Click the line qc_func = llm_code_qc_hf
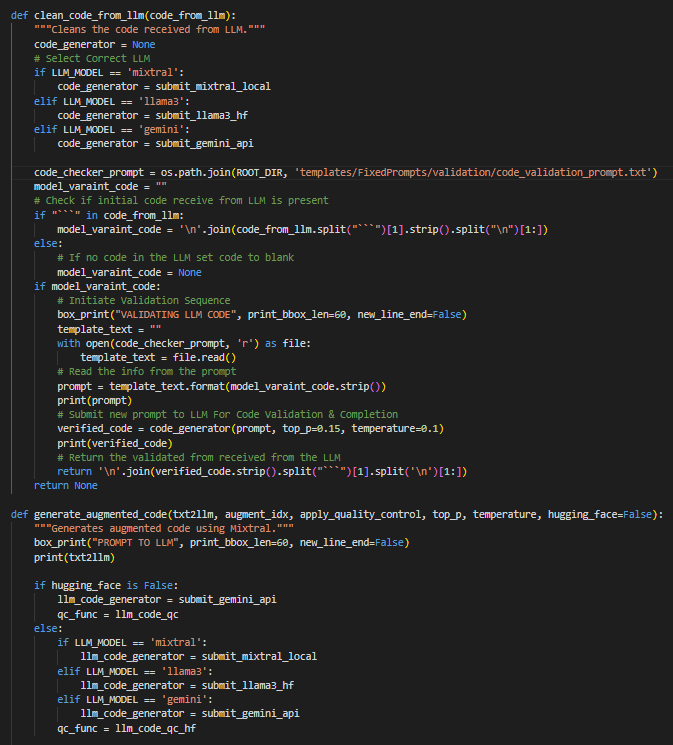This screenshot has height=745, width=673. pyautogui.click(x=126, y=728)
